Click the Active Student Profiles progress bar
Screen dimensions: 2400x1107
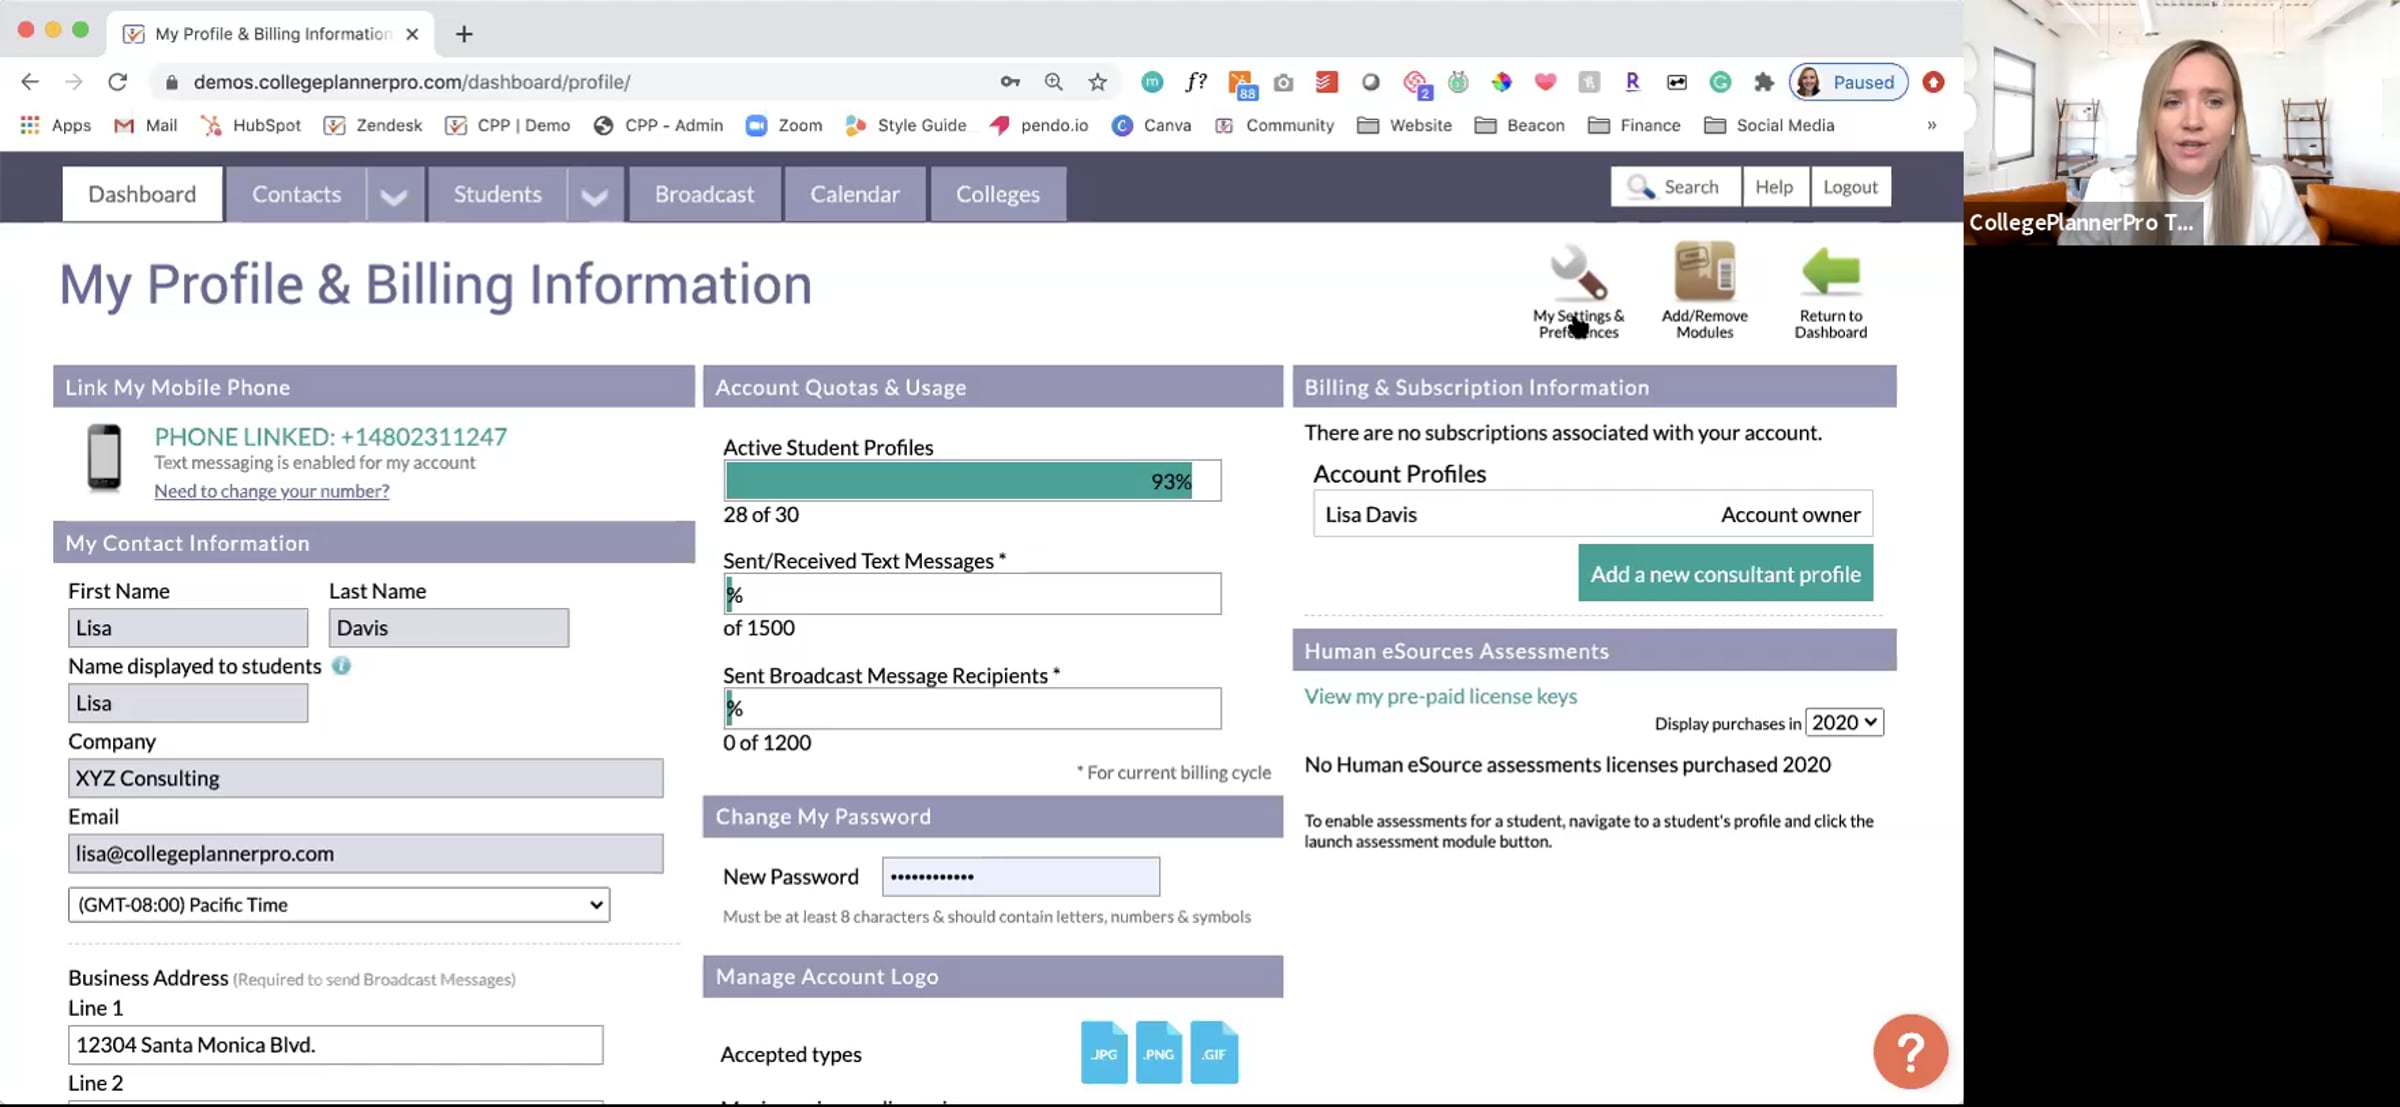[971, 481]
